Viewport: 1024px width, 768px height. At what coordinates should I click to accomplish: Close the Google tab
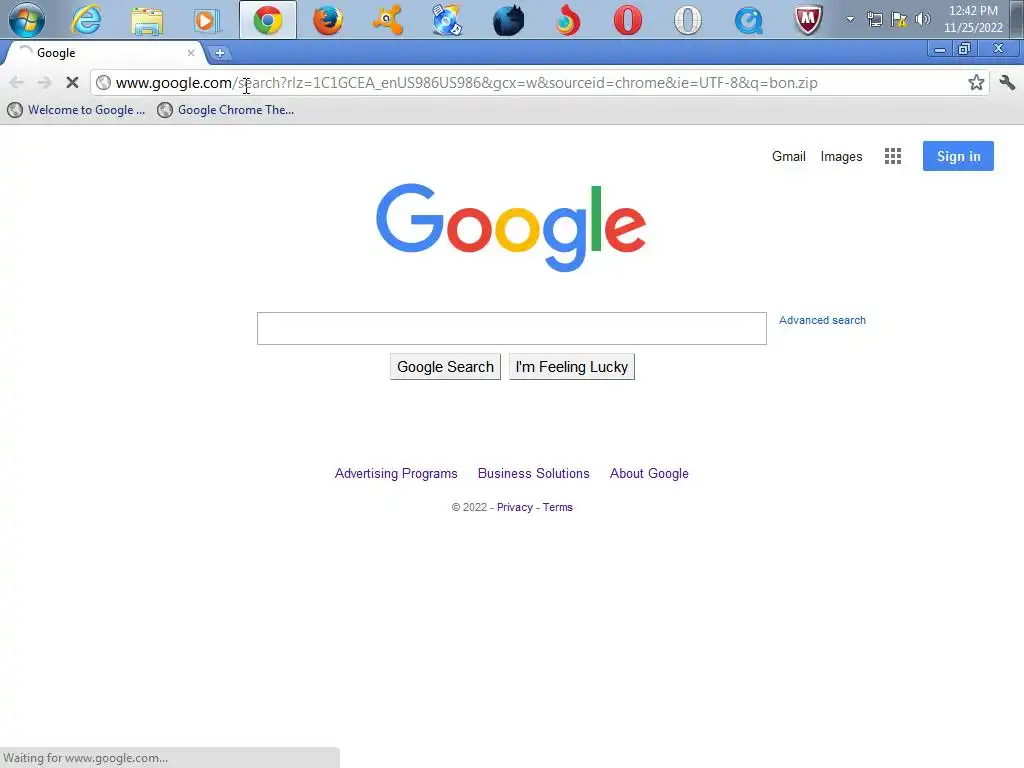coord(191,53)
